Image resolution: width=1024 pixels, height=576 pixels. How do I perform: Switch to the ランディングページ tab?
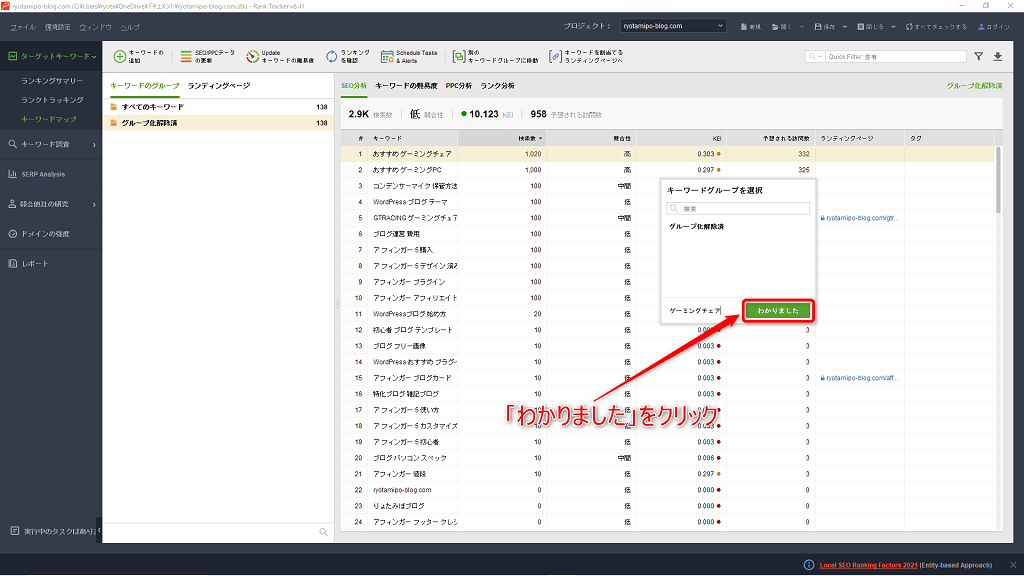pos(219,86)
